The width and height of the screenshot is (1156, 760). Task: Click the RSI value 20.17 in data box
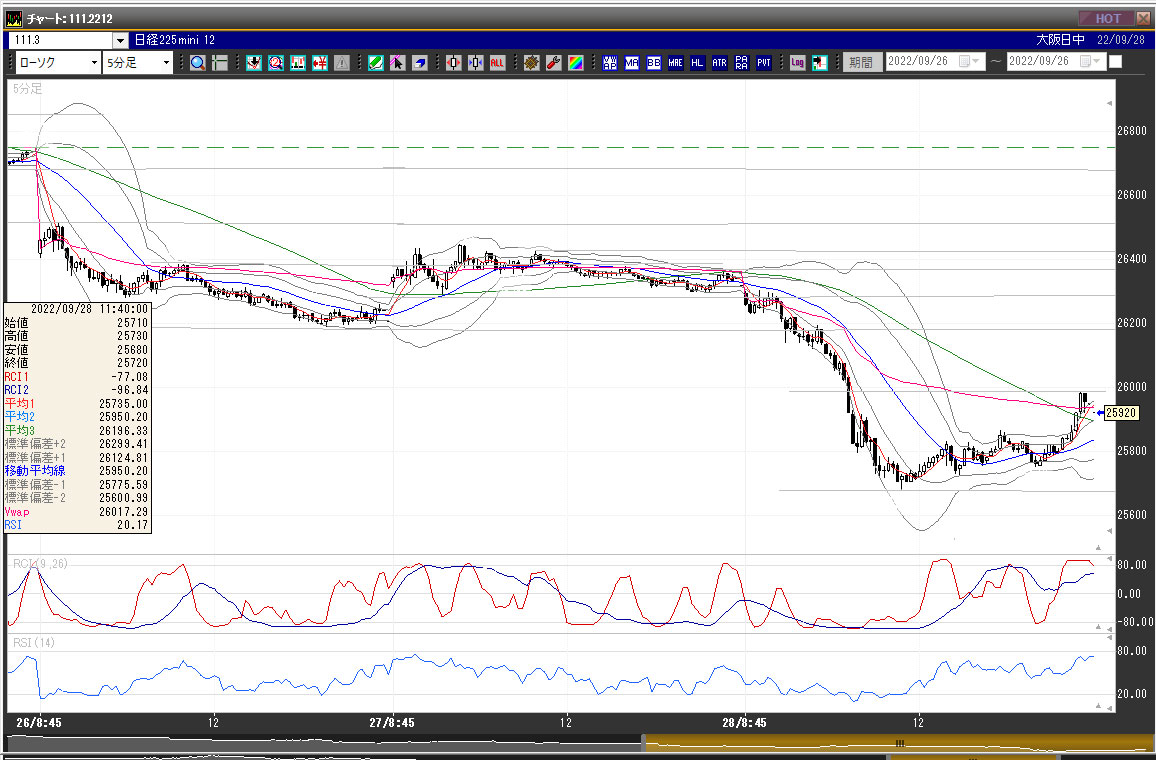pyautogui.click(x=133, y=525)
